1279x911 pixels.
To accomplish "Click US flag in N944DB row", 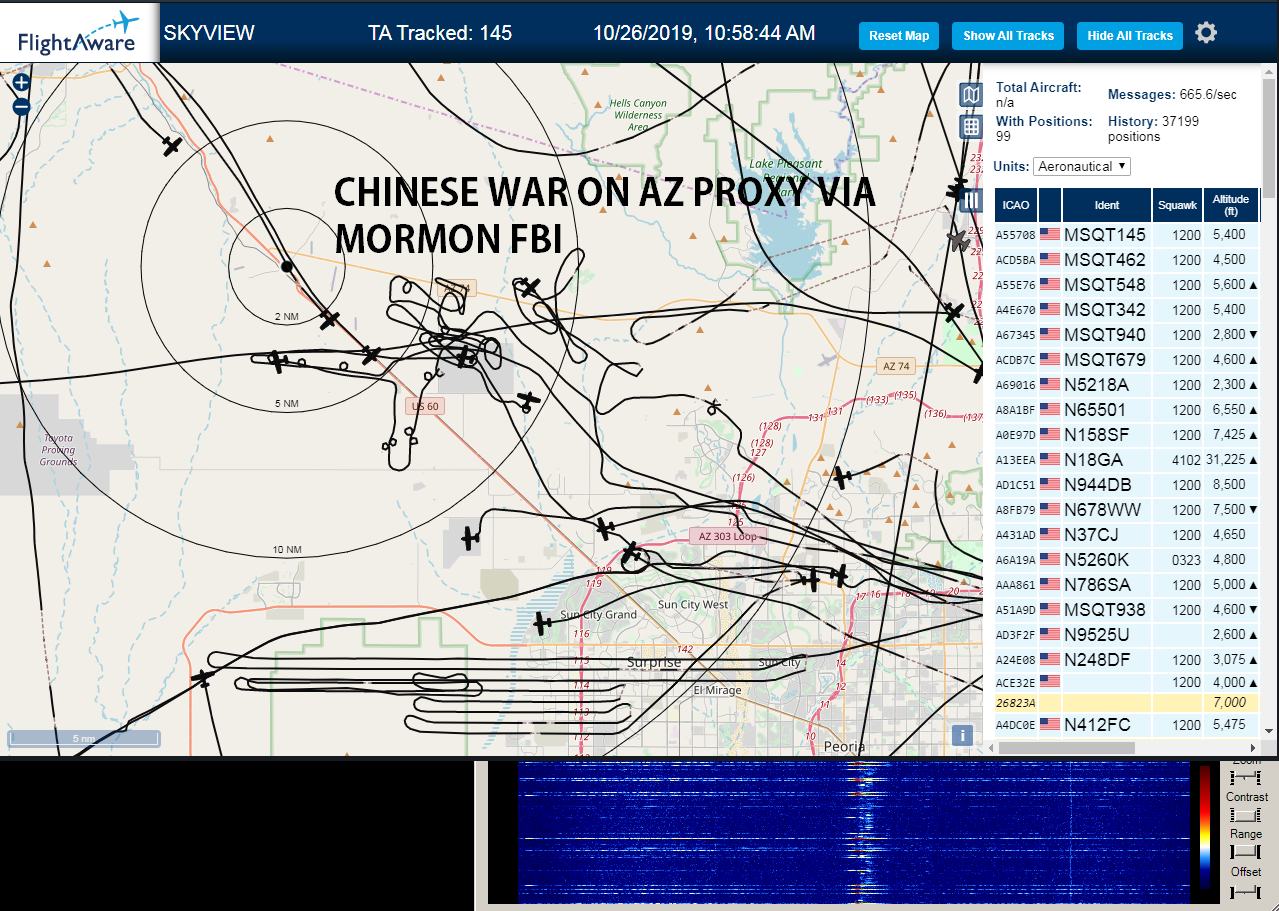I will [x=1050, y=485].
